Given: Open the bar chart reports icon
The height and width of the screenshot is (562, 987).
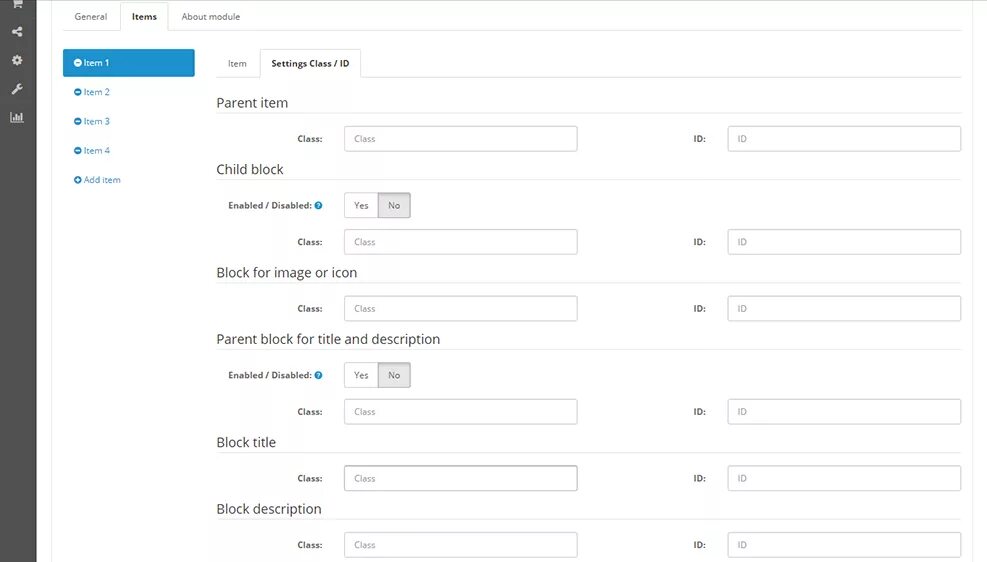Looking at the screenshot, I should pos(17,117).
